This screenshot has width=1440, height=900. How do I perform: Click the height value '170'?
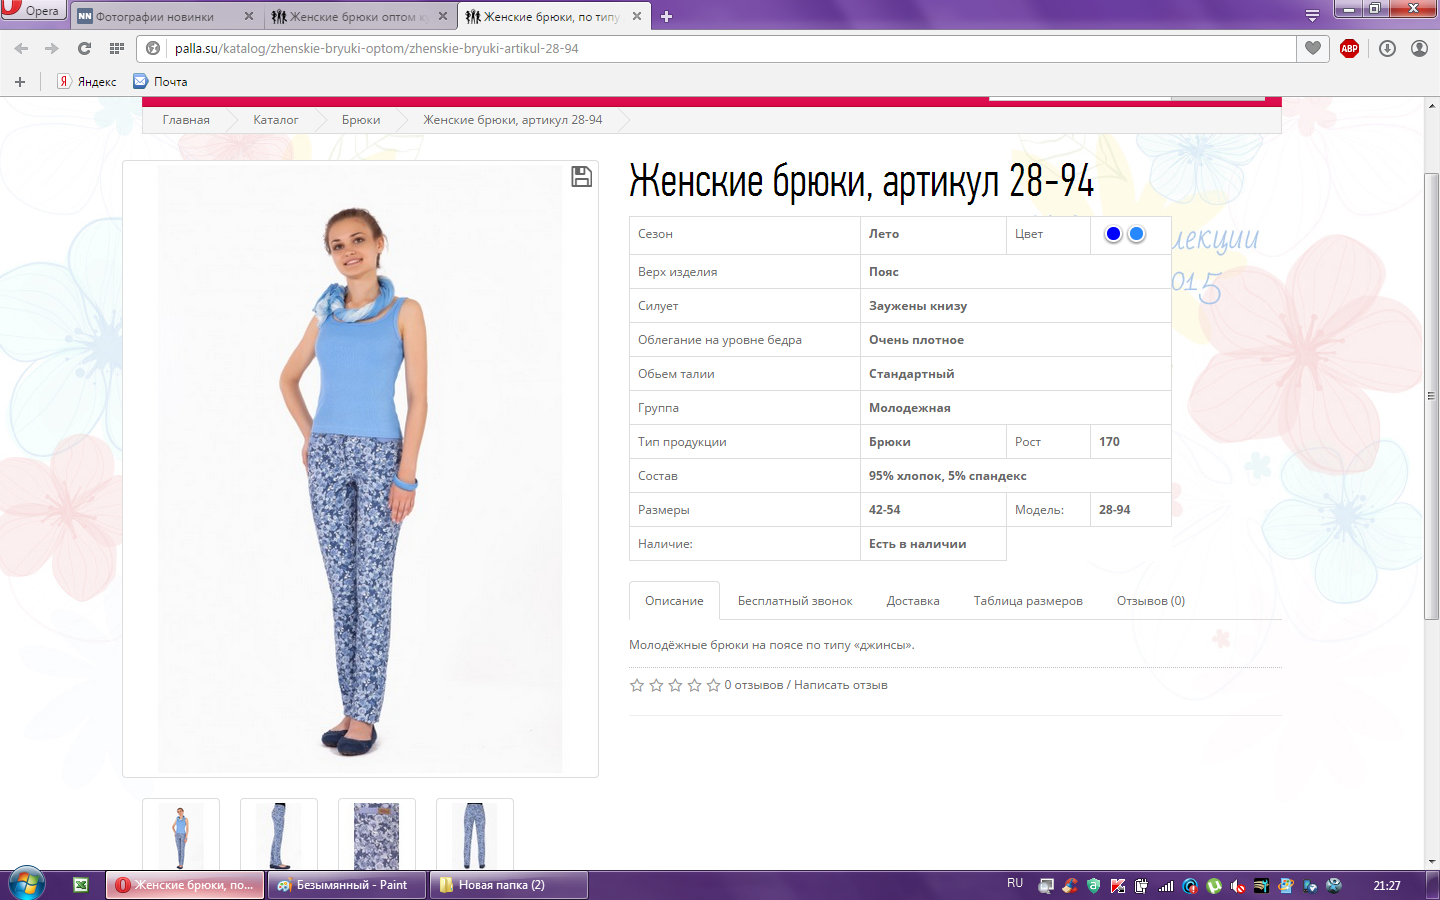(1109, 442)
